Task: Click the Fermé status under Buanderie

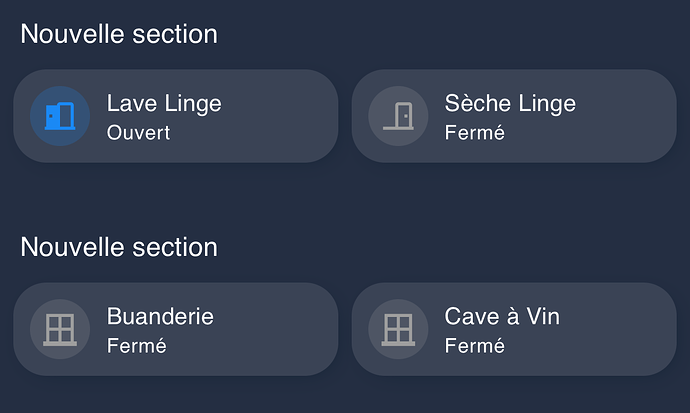Action: pyautogui.click(x=136, y=346)
